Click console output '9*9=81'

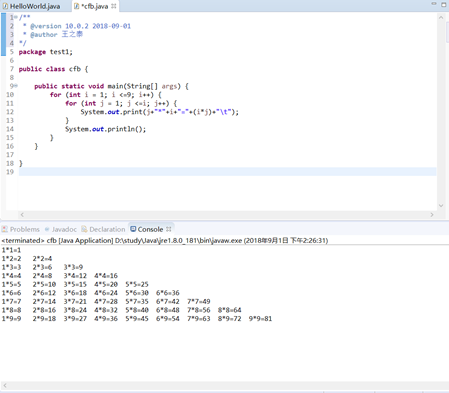pos(260,319)
